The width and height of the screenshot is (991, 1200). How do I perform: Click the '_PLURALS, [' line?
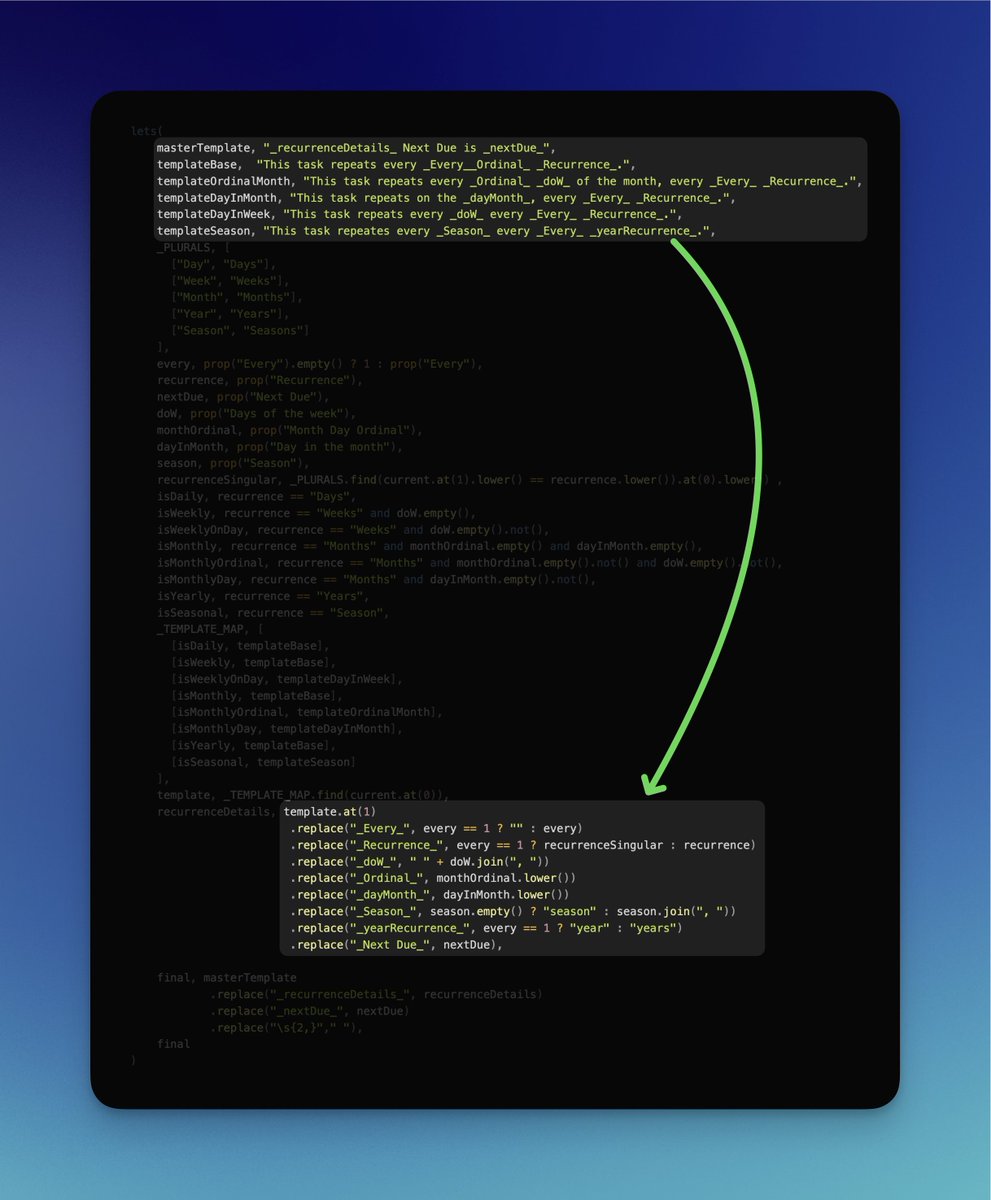(x=193, y=248)
